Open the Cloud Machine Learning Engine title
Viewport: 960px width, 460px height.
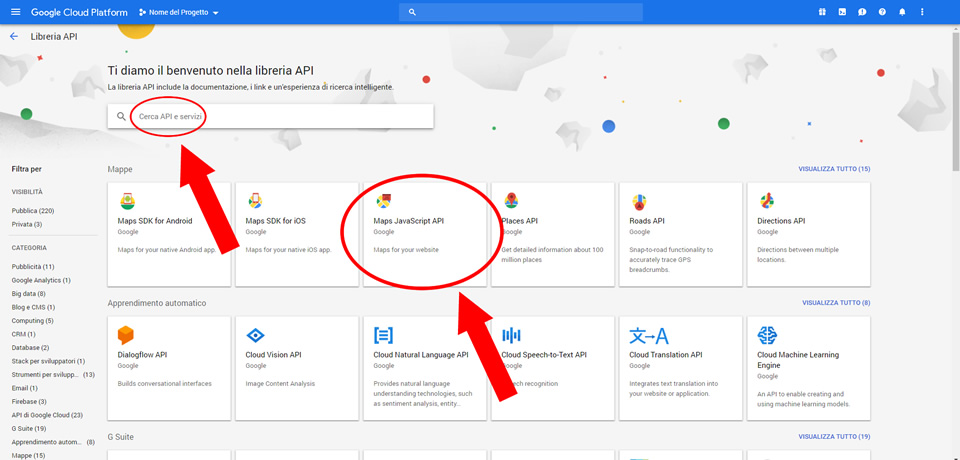click(x=798, y=360)
